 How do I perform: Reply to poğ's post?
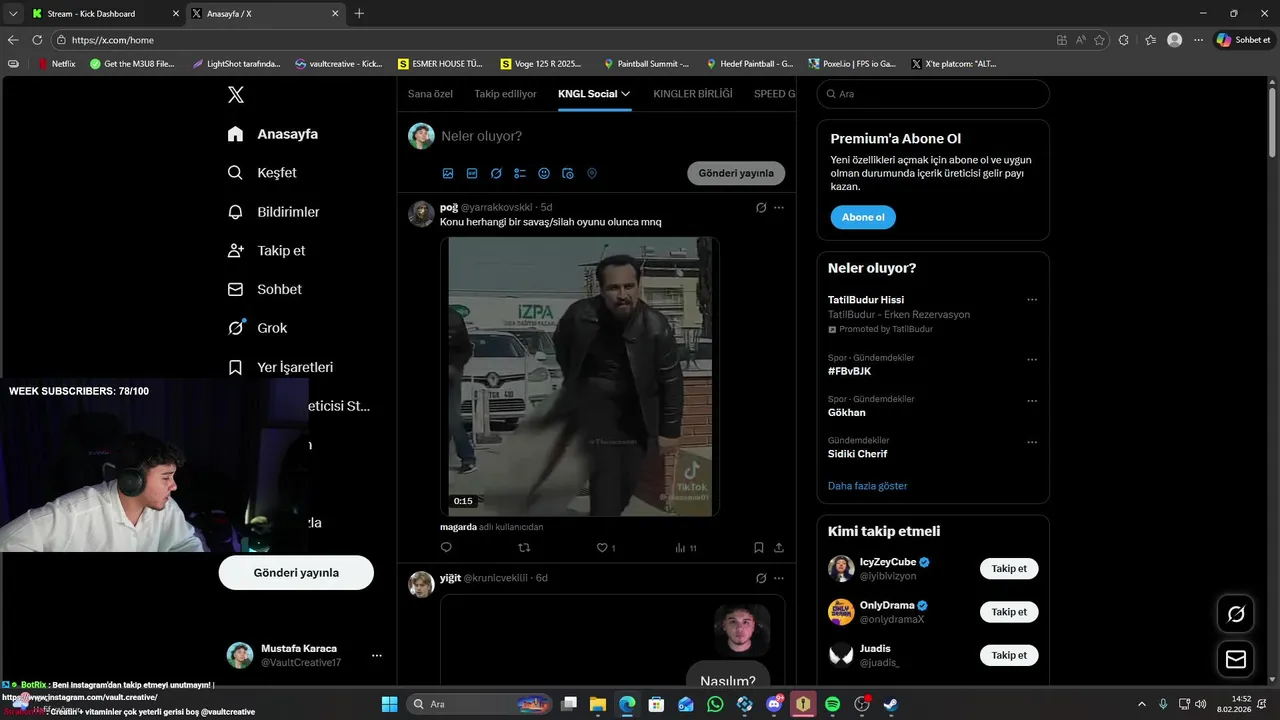click(x=446, y=548)
